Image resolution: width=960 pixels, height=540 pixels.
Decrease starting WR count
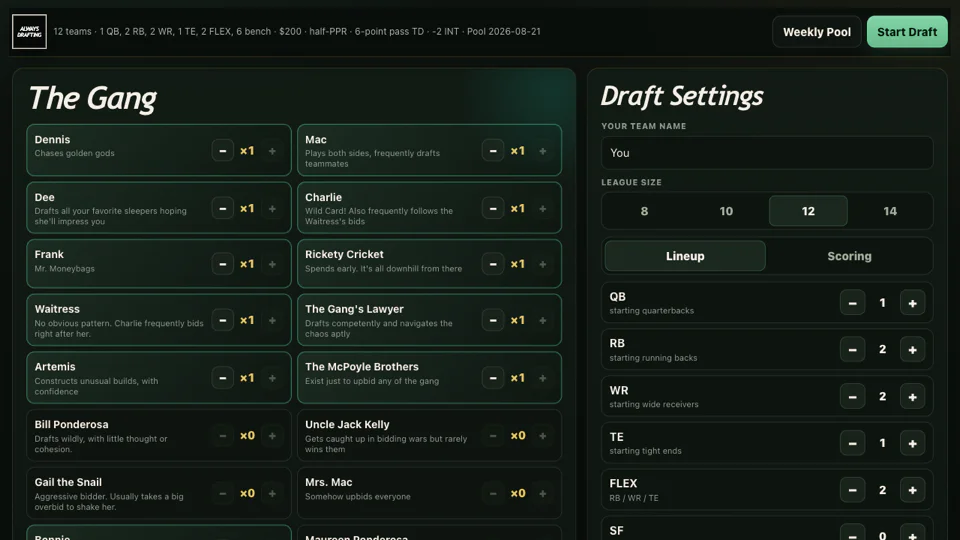click(x=852, y=397)
